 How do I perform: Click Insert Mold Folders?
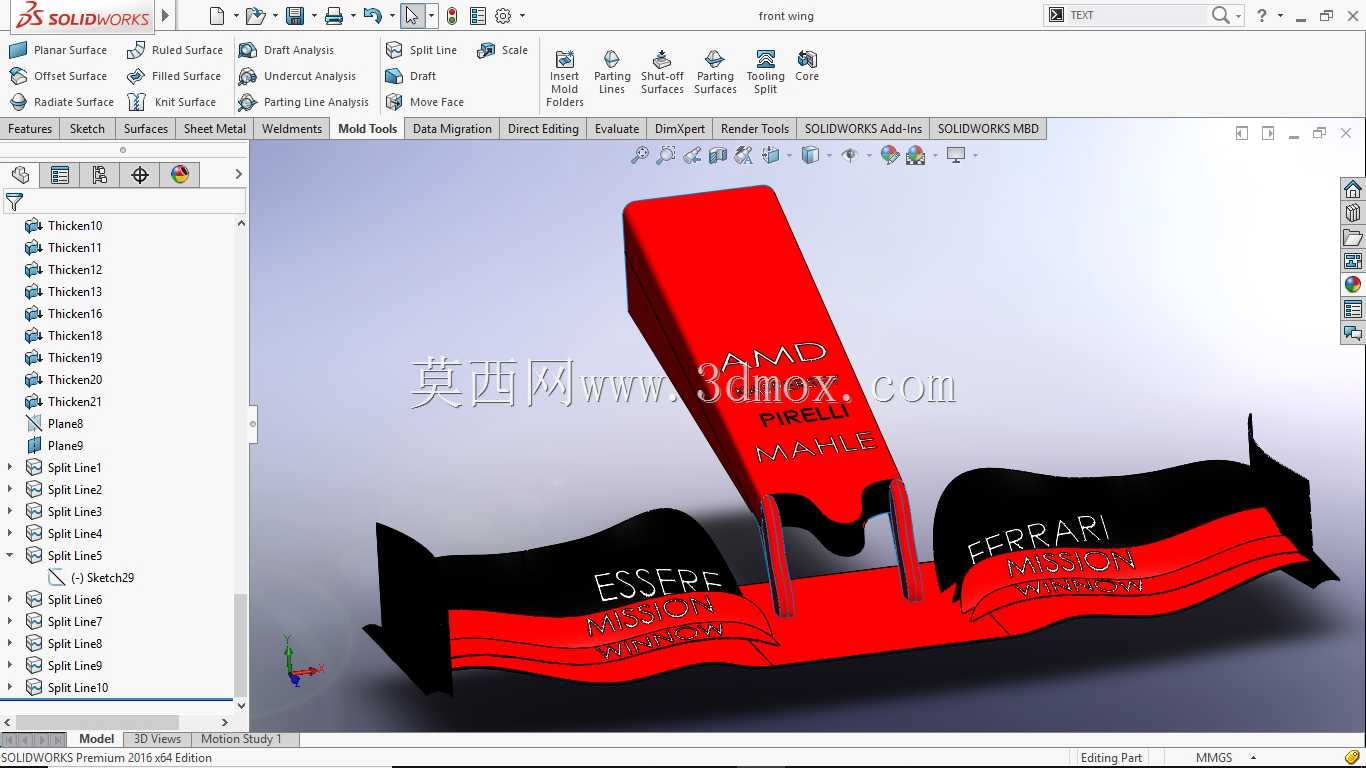click(x=565, y=78)
